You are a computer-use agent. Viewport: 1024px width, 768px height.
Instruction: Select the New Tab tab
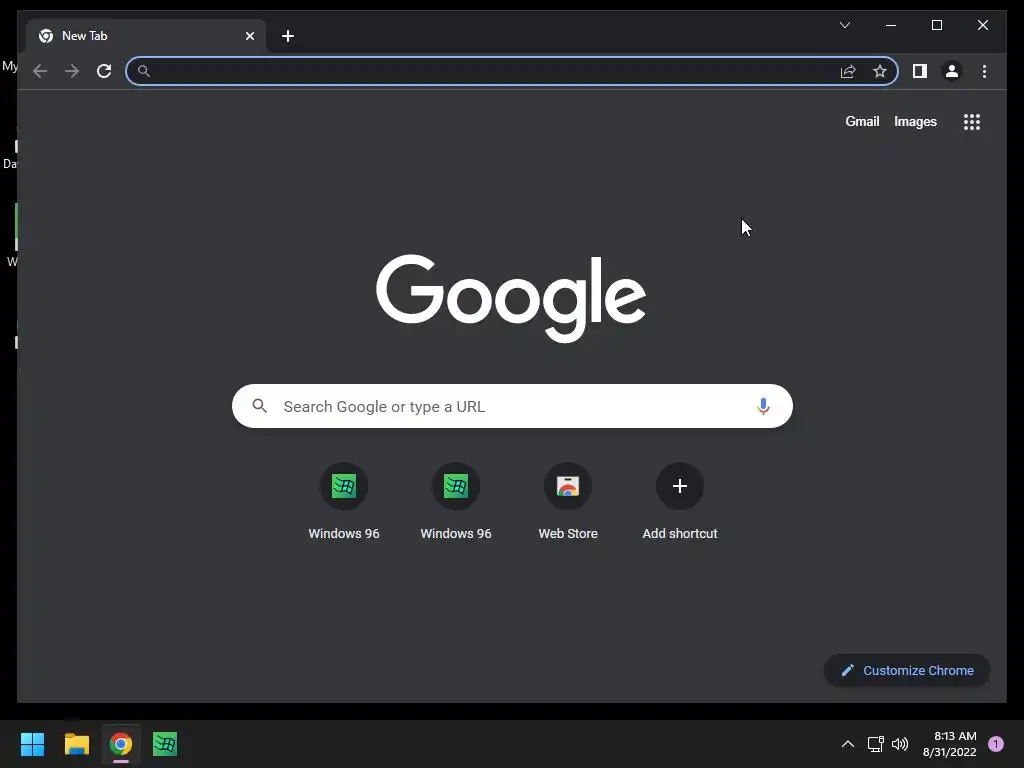pyautogui.click(x=146, y=36)
